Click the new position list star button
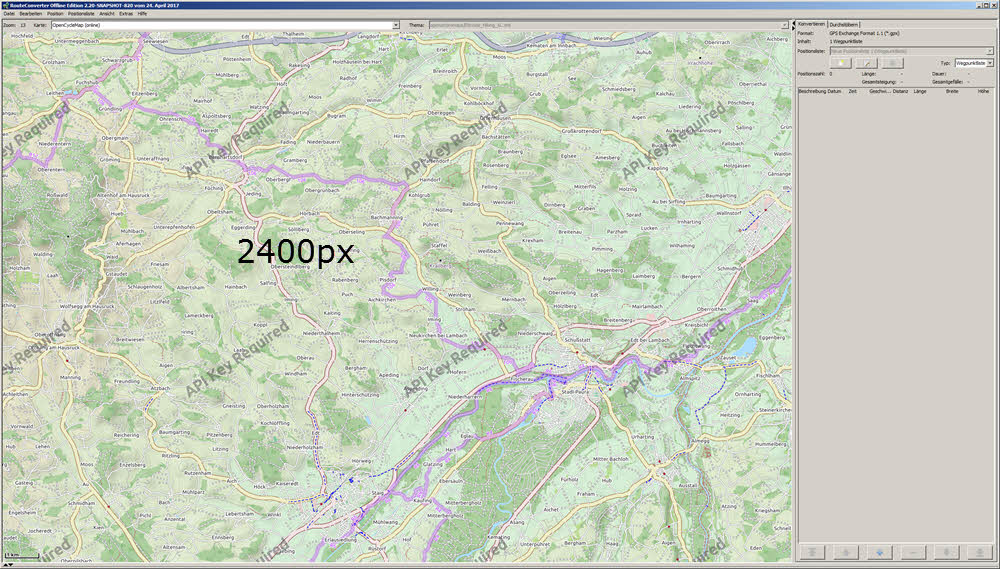Screen dimensions: 1000x569 pyautogui.click(x=841, y=63)
